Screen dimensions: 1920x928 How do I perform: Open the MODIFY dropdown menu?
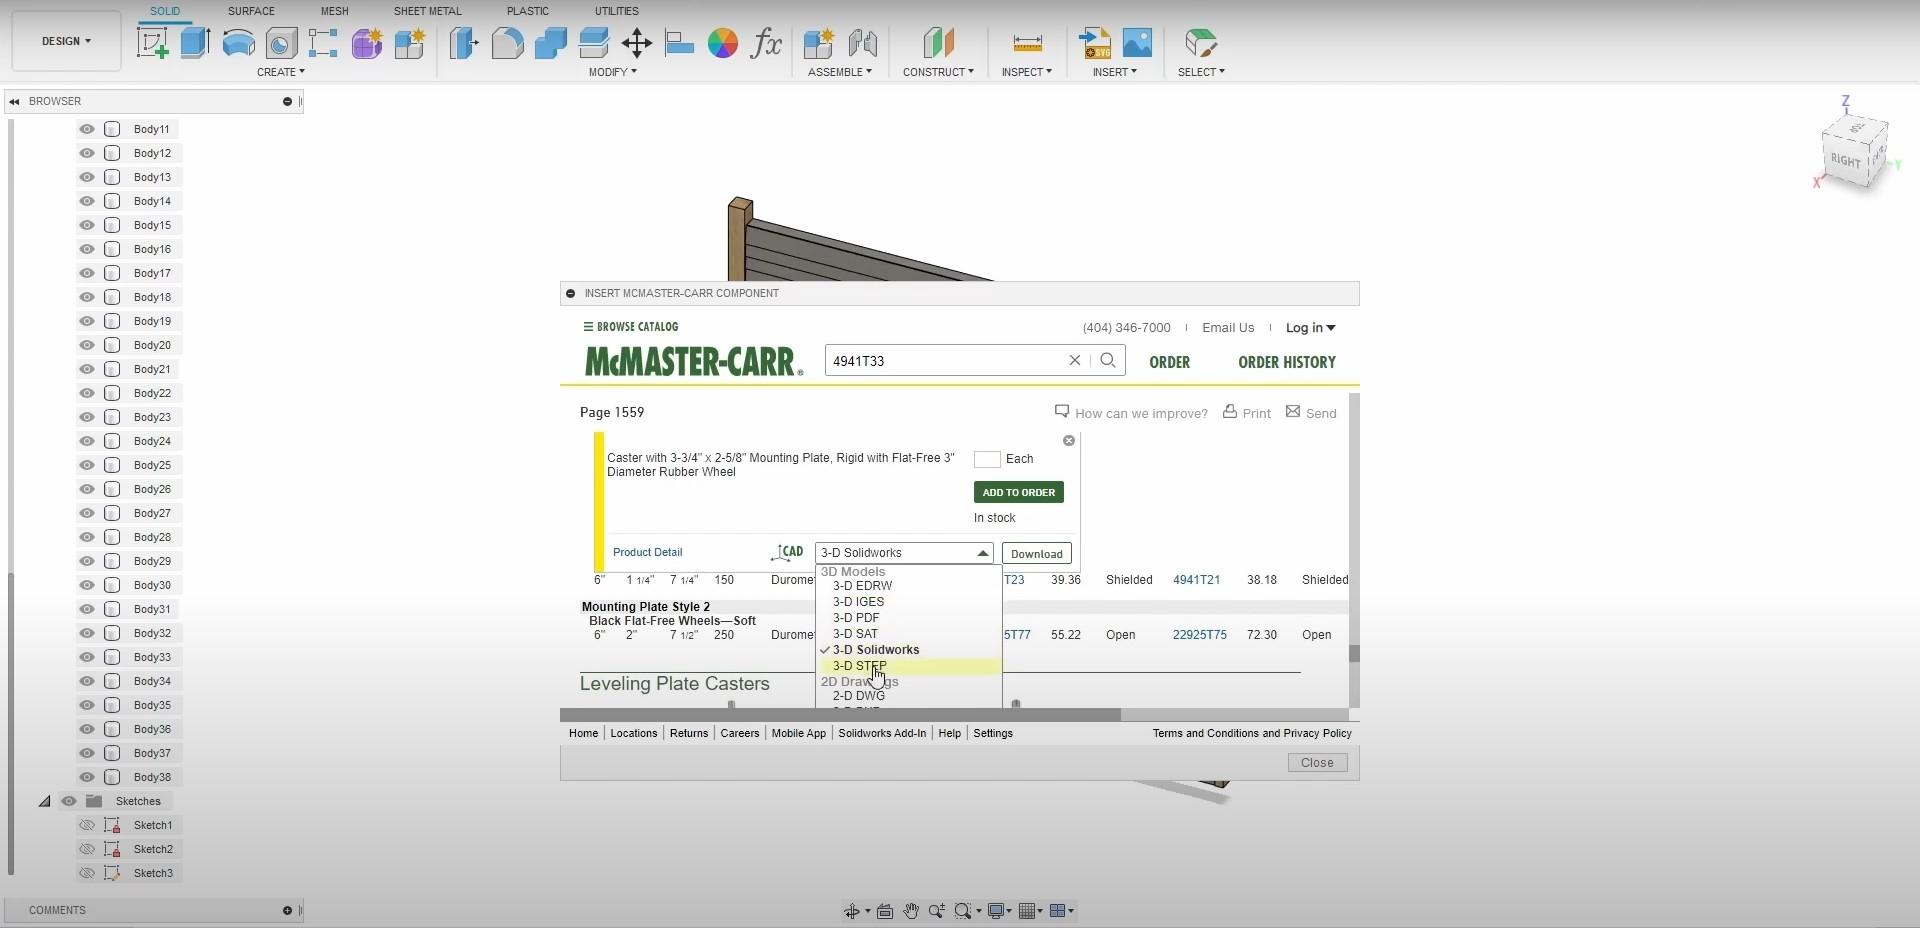(x=613, y=72)
